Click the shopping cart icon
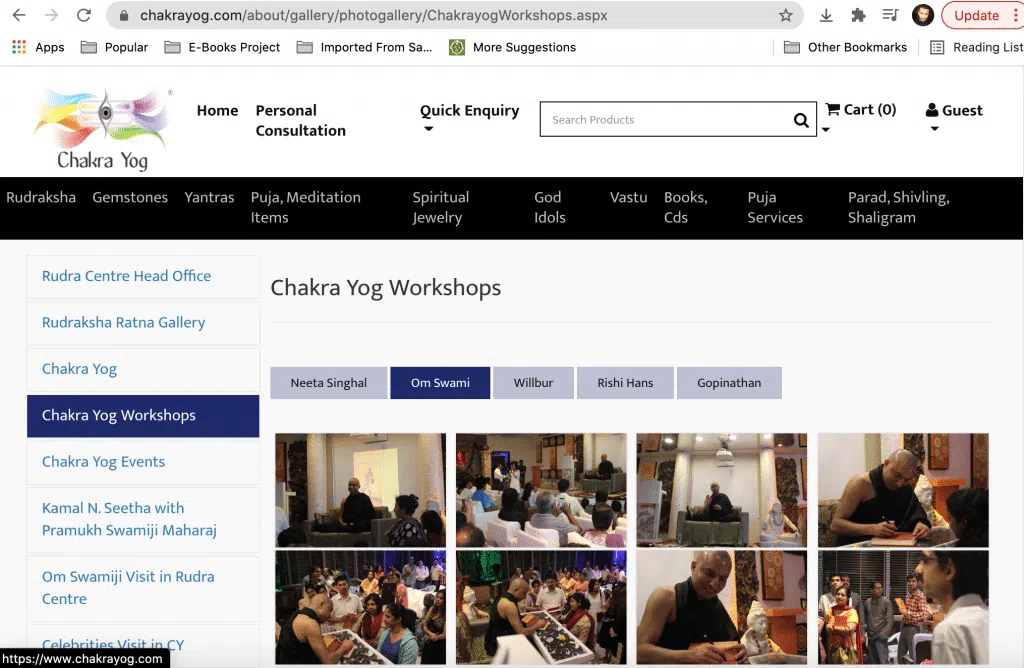1024x668 pixels. tap(833, 109)
